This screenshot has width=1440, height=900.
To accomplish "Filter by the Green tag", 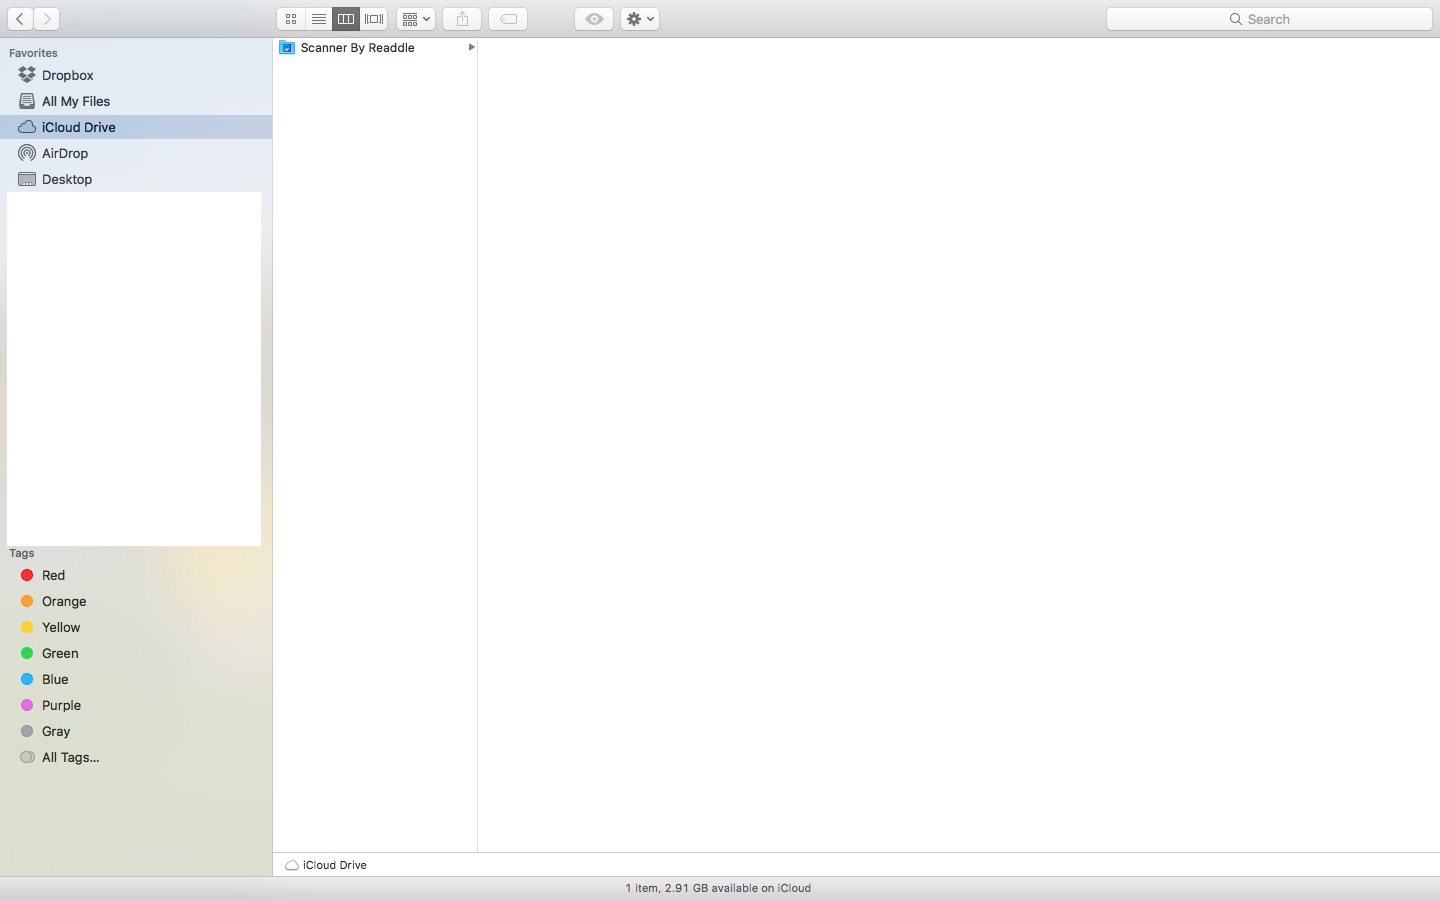I will 136,653.
